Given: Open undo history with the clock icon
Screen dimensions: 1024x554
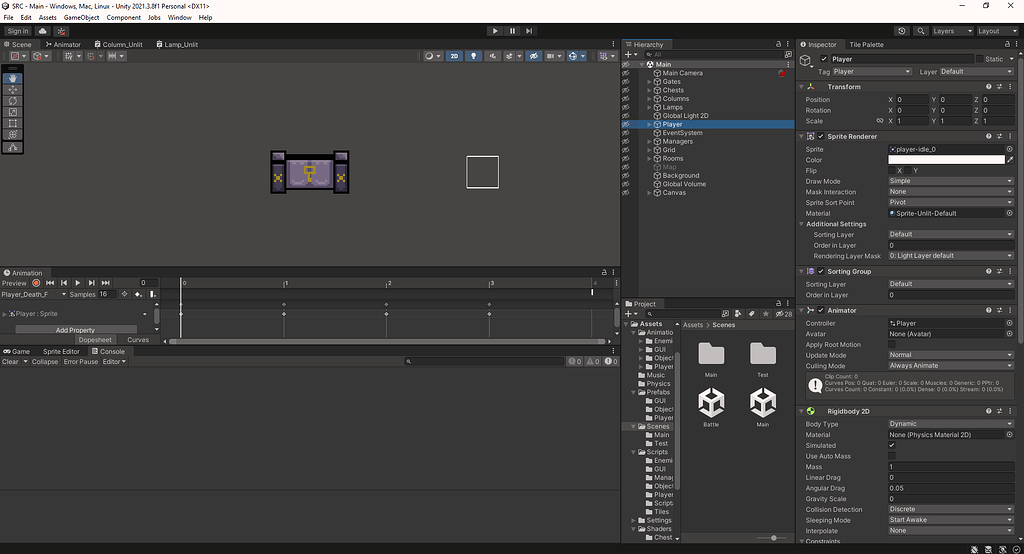Looking at the screenshot, I should pos(903,31).
